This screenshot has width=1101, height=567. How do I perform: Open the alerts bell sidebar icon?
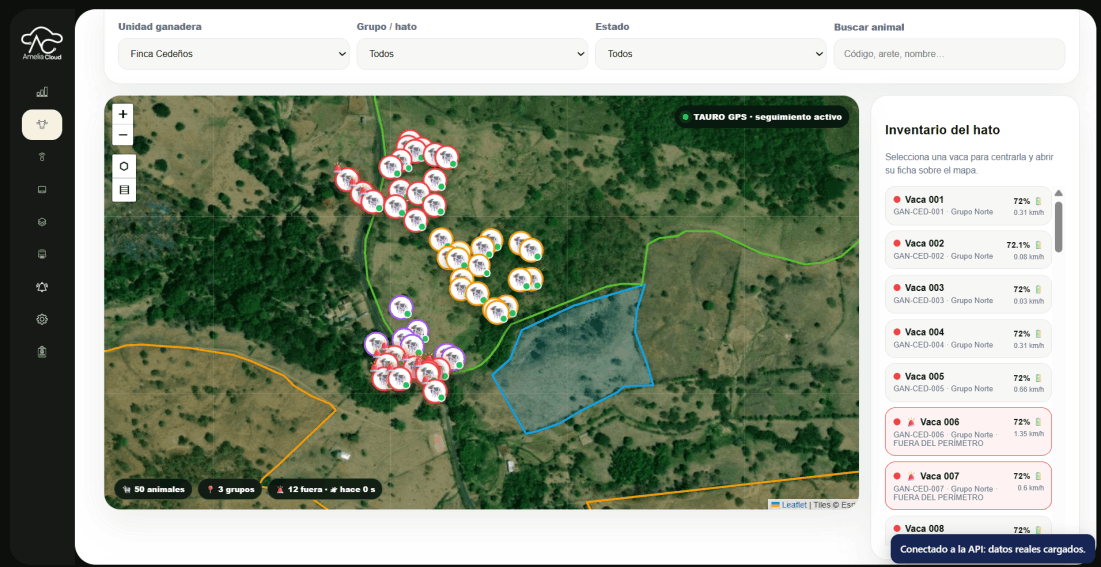[x=42, y=287]
